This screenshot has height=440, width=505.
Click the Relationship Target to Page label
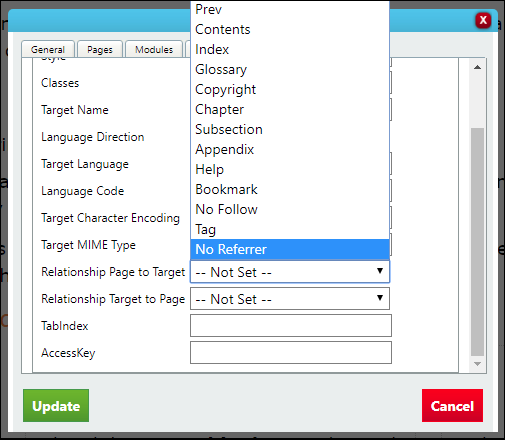coord(113,299)
